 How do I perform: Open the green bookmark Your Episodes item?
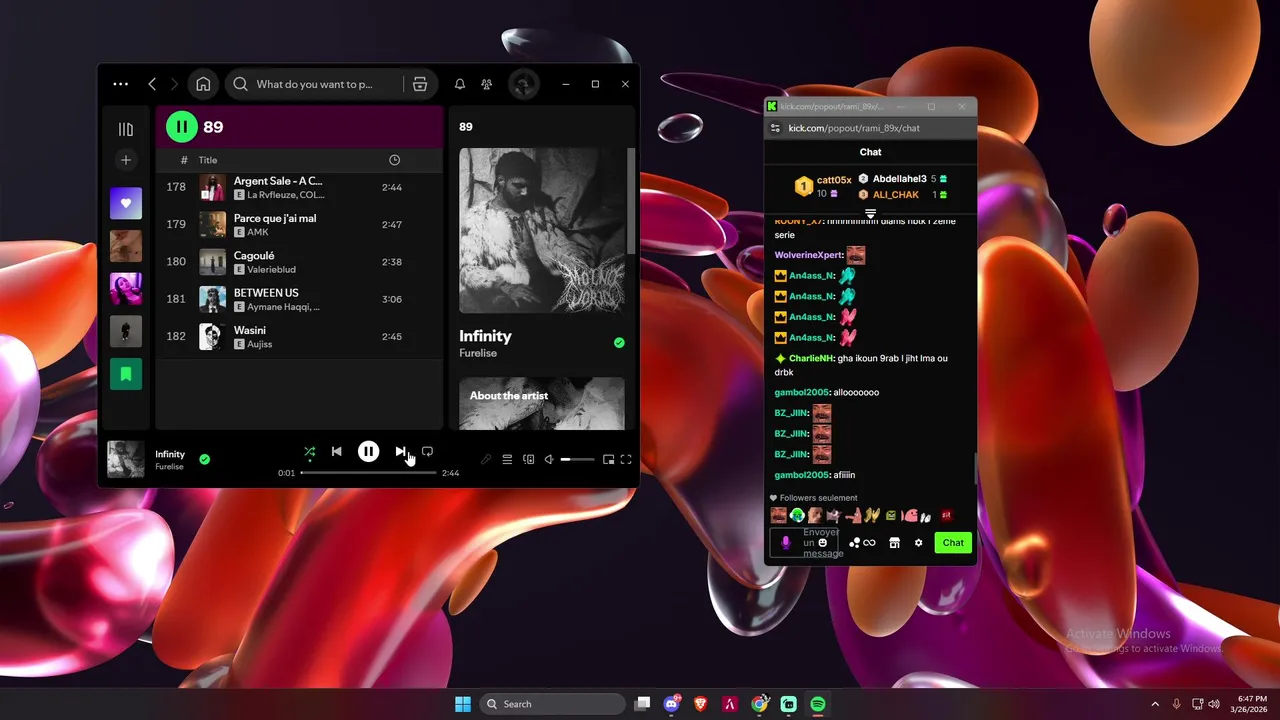pyautogui.click(x=126, y=374)
